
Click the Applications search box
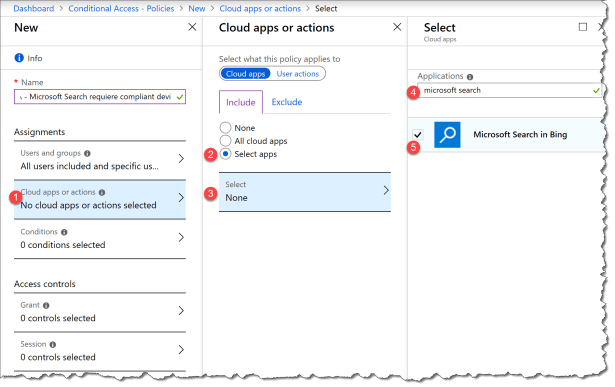coord(509,91)
